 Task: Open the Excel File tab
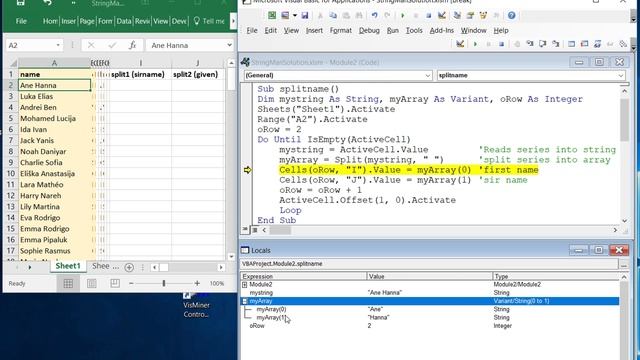pos(21,21)
